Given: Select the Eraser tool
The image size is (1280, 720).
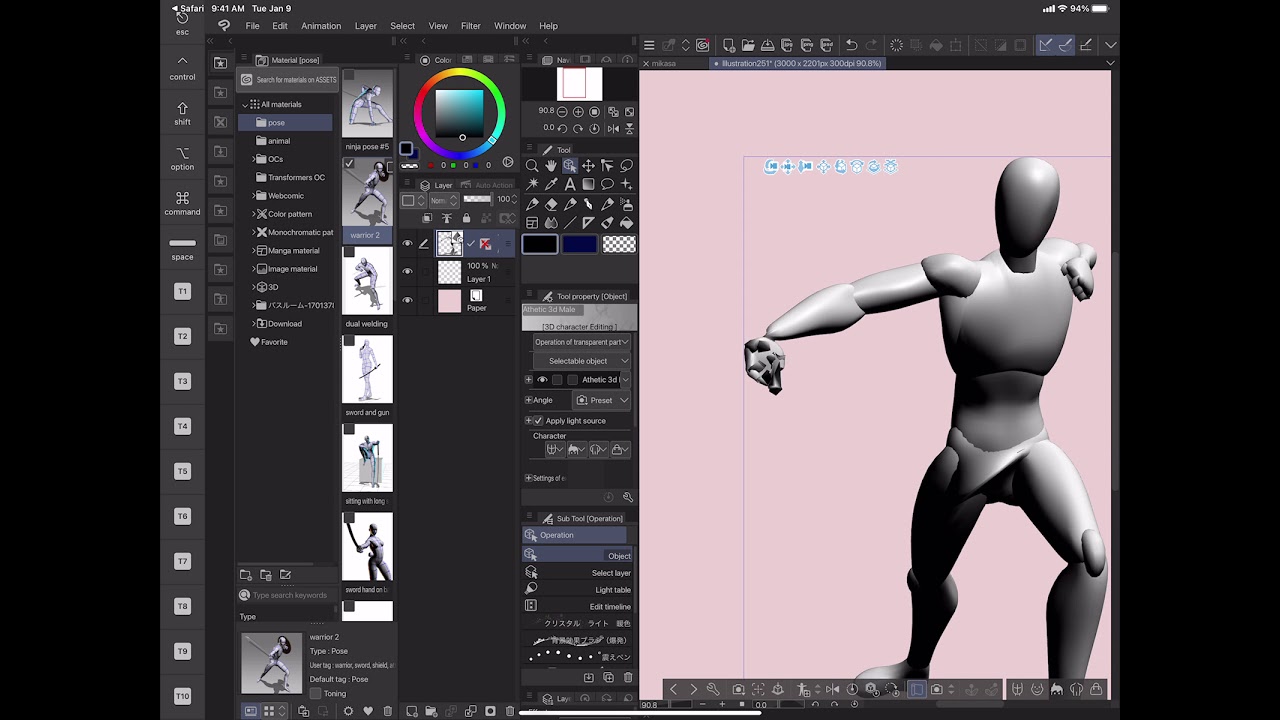Looking at the screenshot, I should 551,204.
